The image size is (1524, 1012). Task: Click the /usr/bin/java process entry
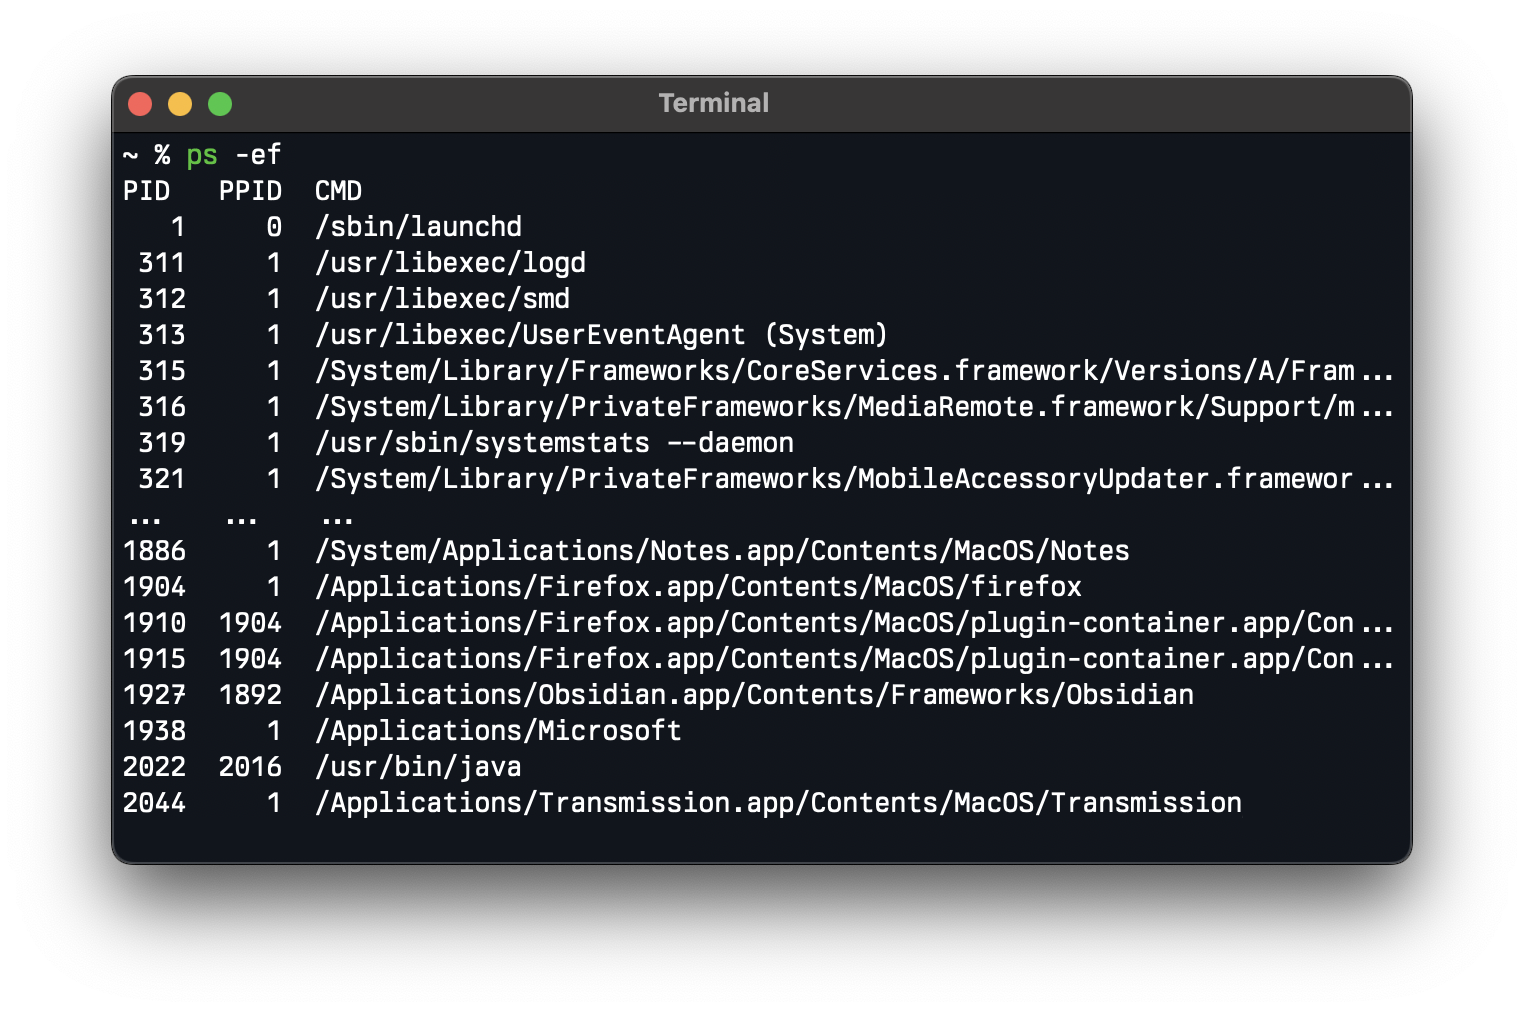coord(418,767)
